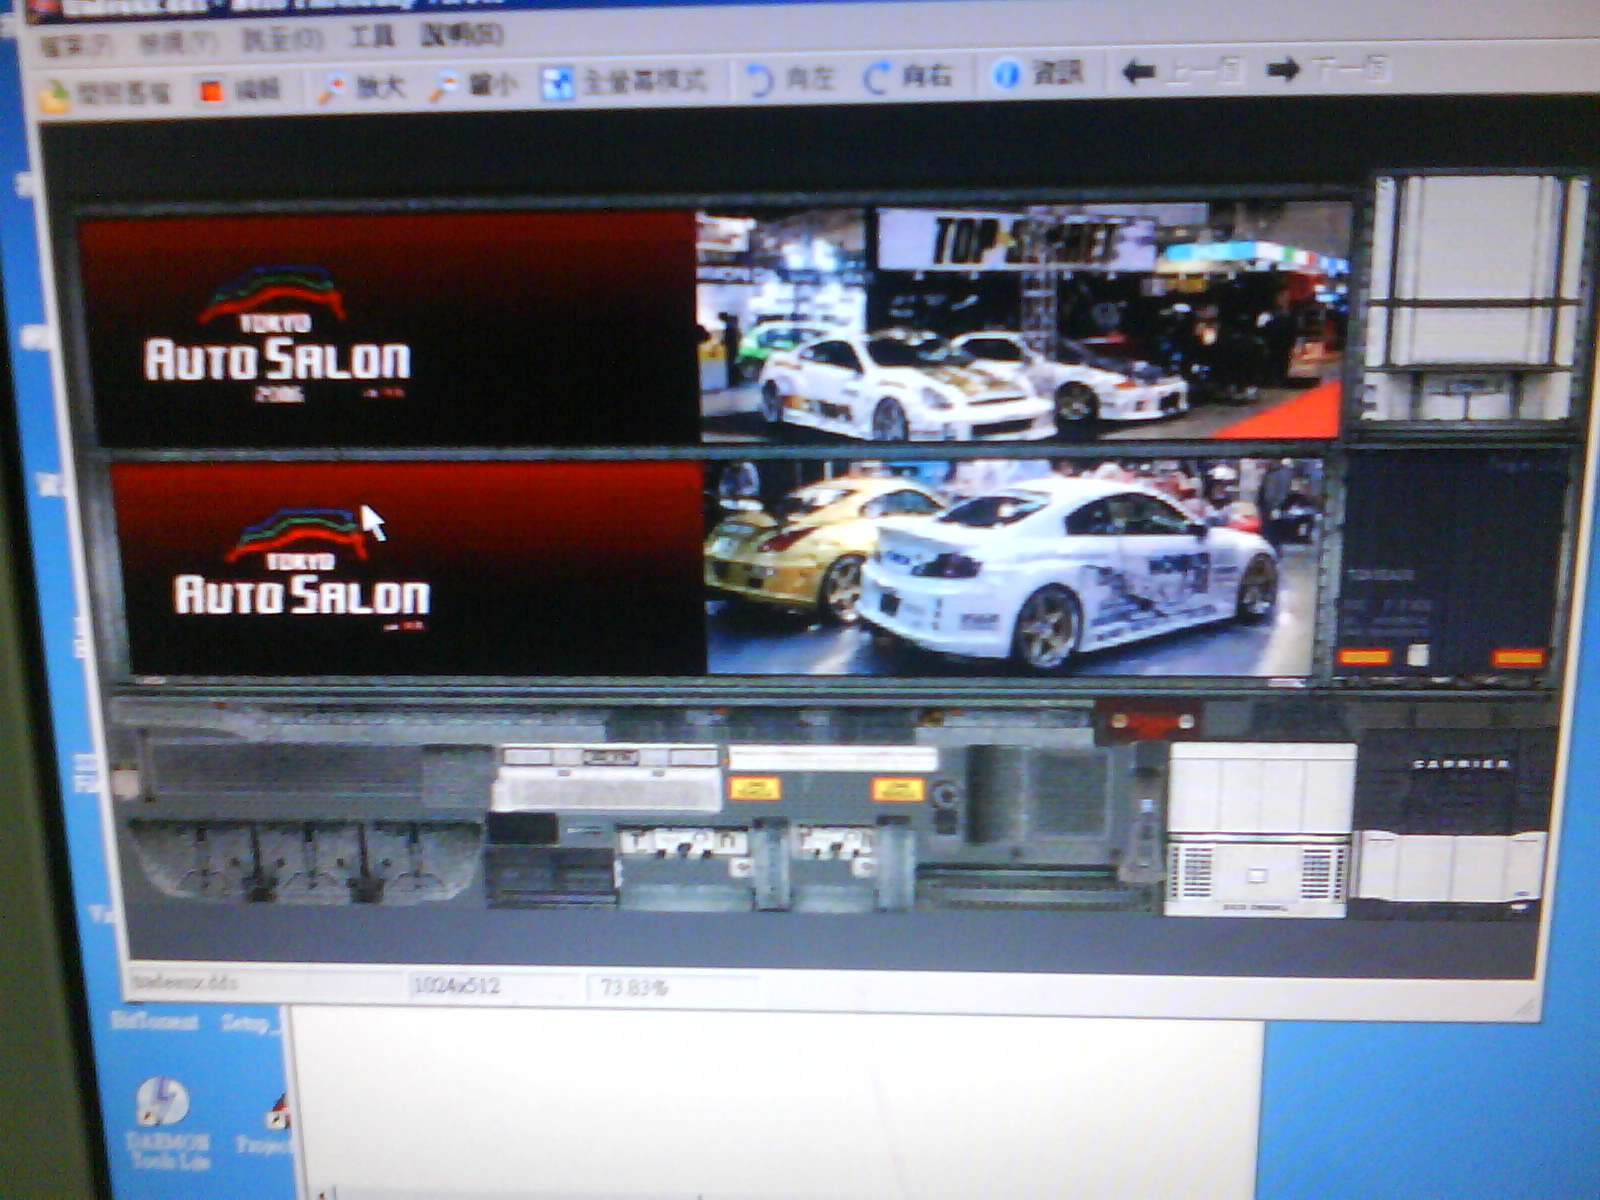This screenshot has width=1600, height=1200.
Task: Click the 1024x512 dimensions in status bar
Action: (456, 986)
